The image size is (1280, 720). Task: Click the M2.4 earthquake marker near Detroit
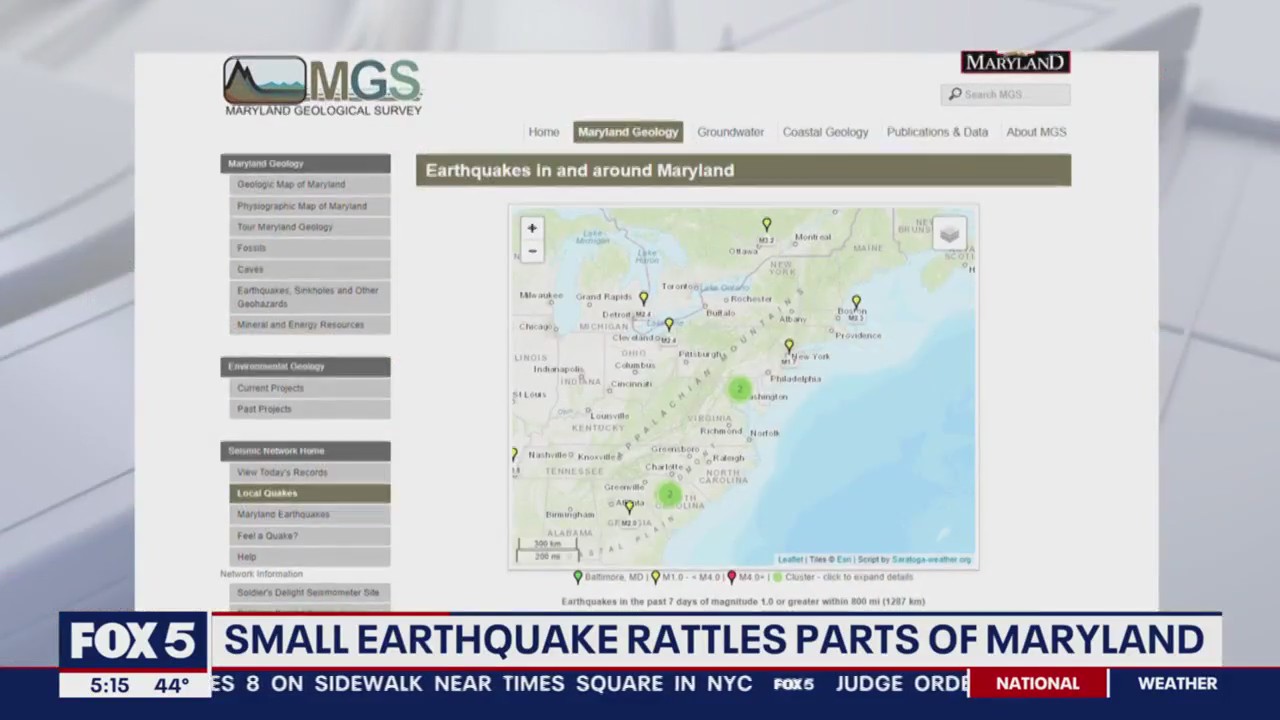(644, 299)
